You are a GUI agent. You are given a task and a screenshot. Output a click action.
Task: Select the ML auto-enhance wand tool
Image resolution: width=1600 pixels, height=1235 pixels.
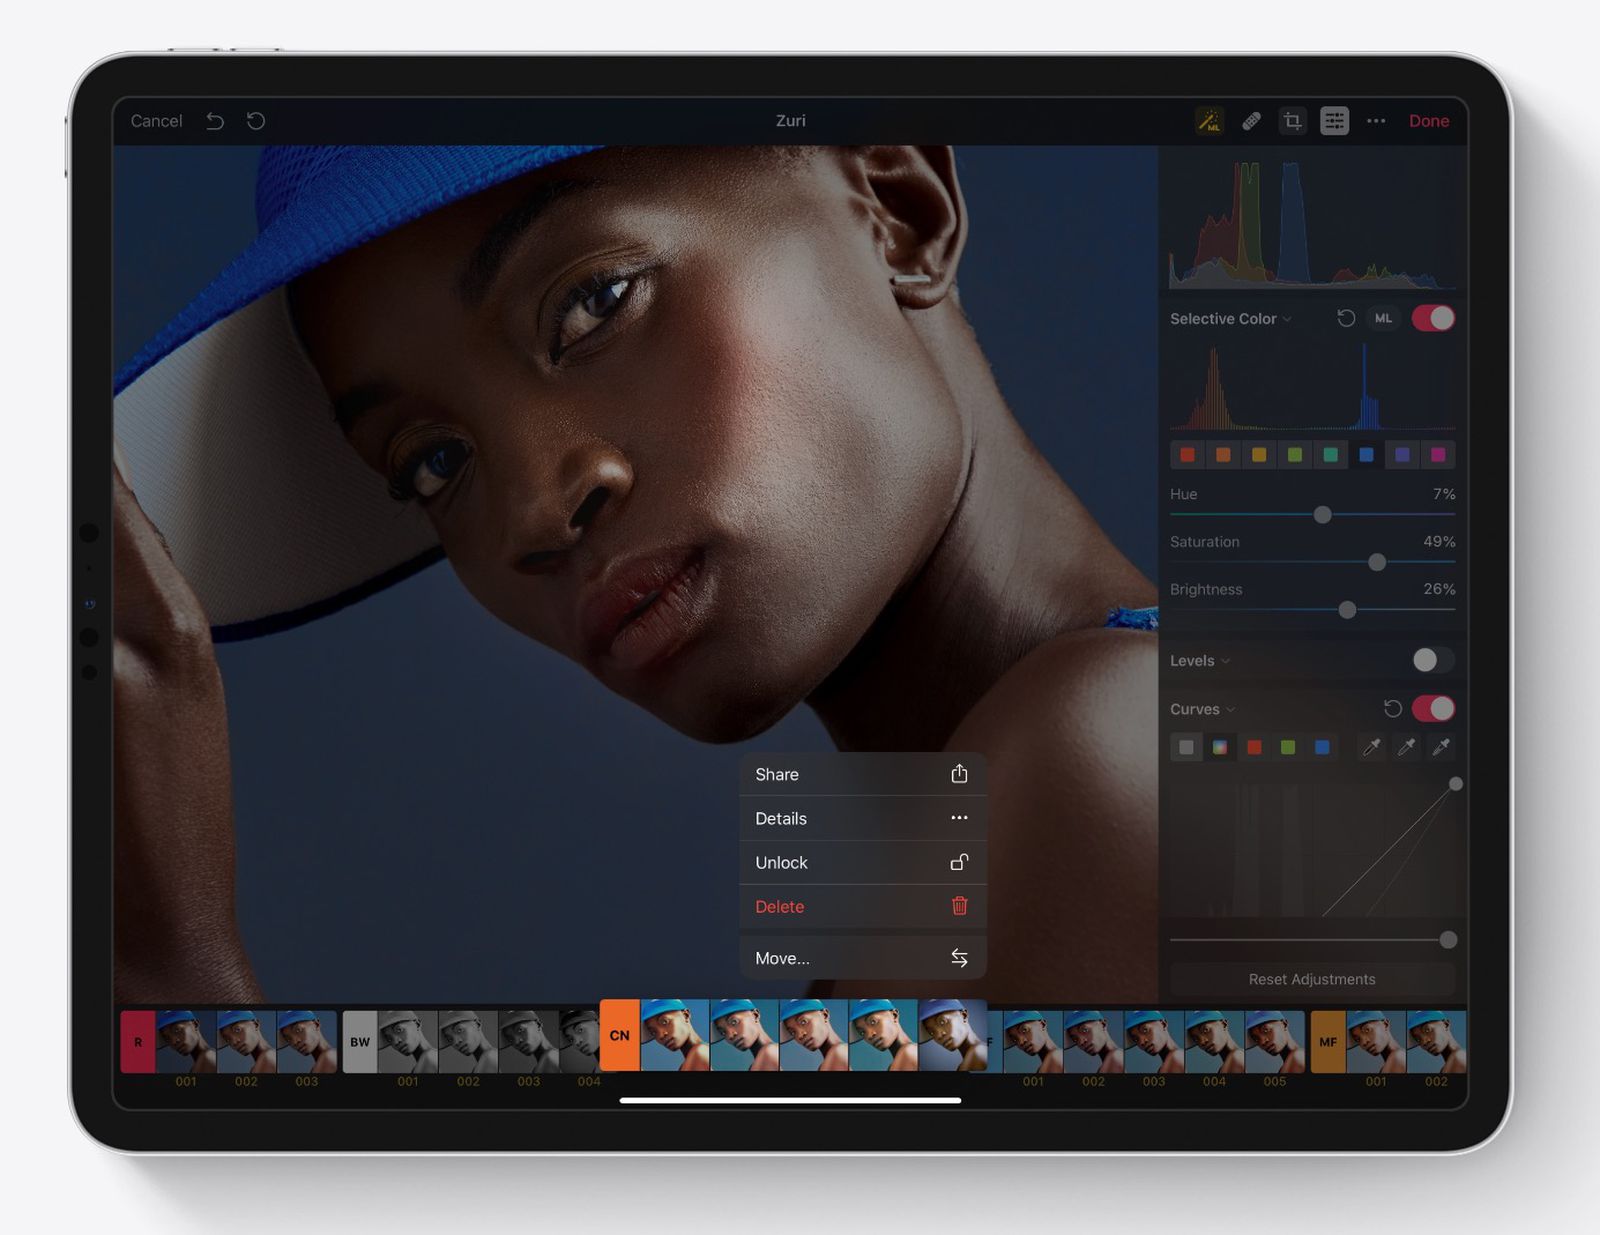(x=1209, y=121)
